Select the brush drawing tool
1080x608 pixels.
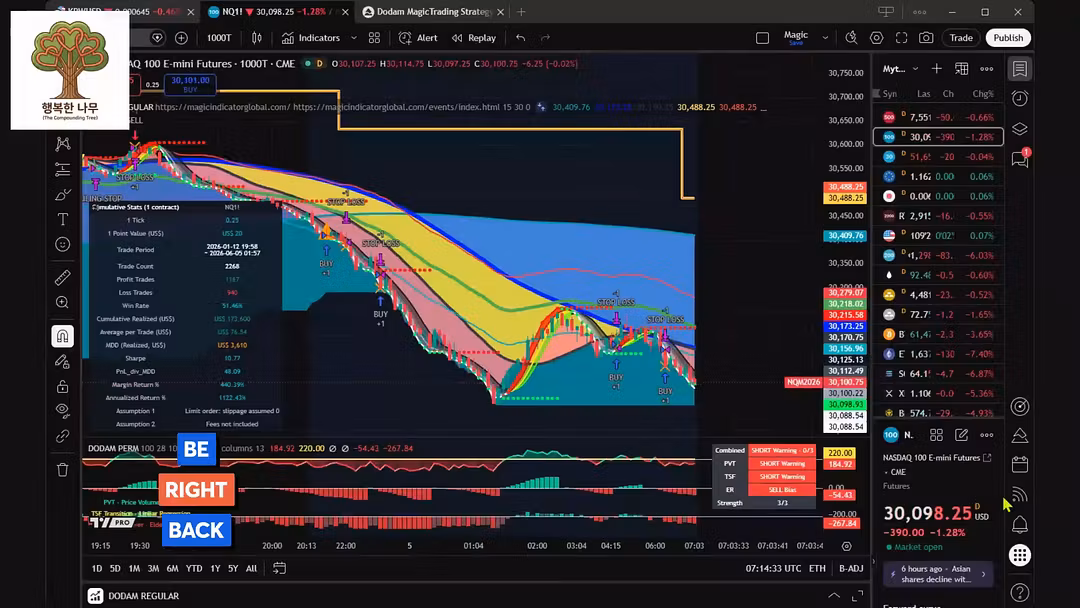tap(63, 194)
